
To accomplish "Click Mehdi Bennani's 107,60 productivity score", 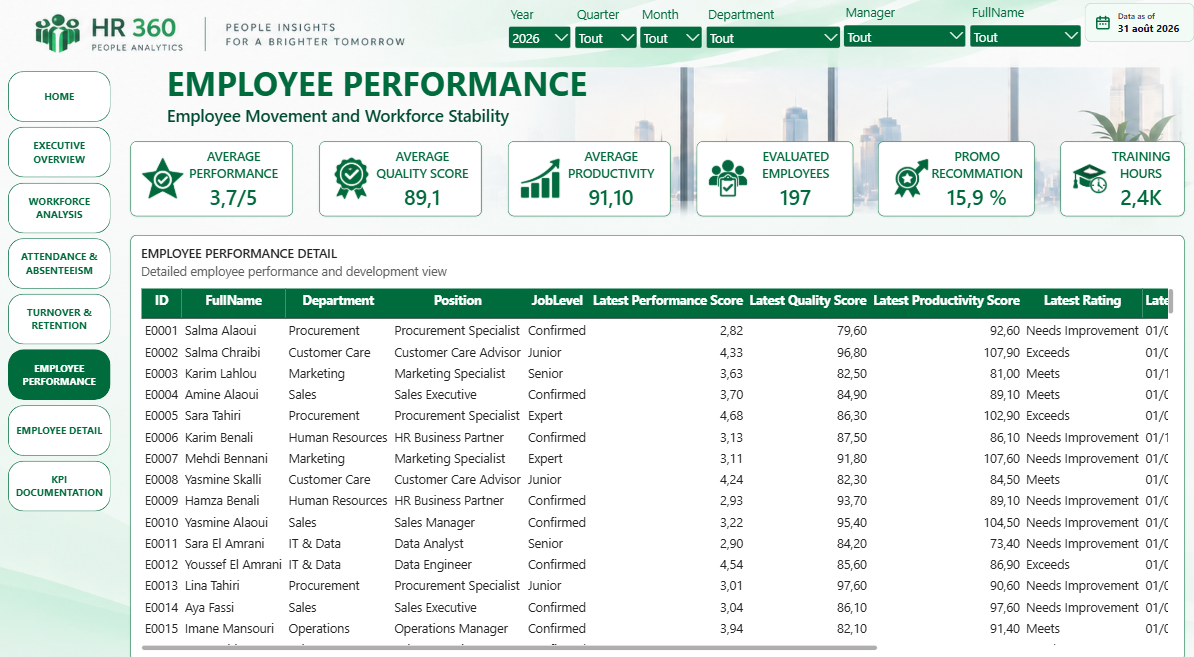I will [x=1001, y=458].
